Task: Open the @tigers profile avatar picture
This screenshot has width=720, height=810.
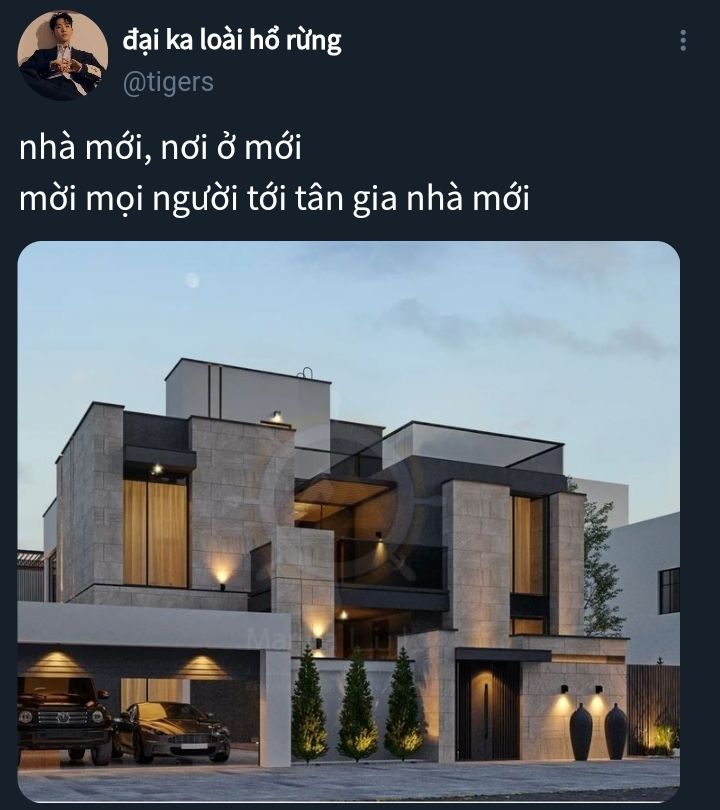Action: click(62, 55)
